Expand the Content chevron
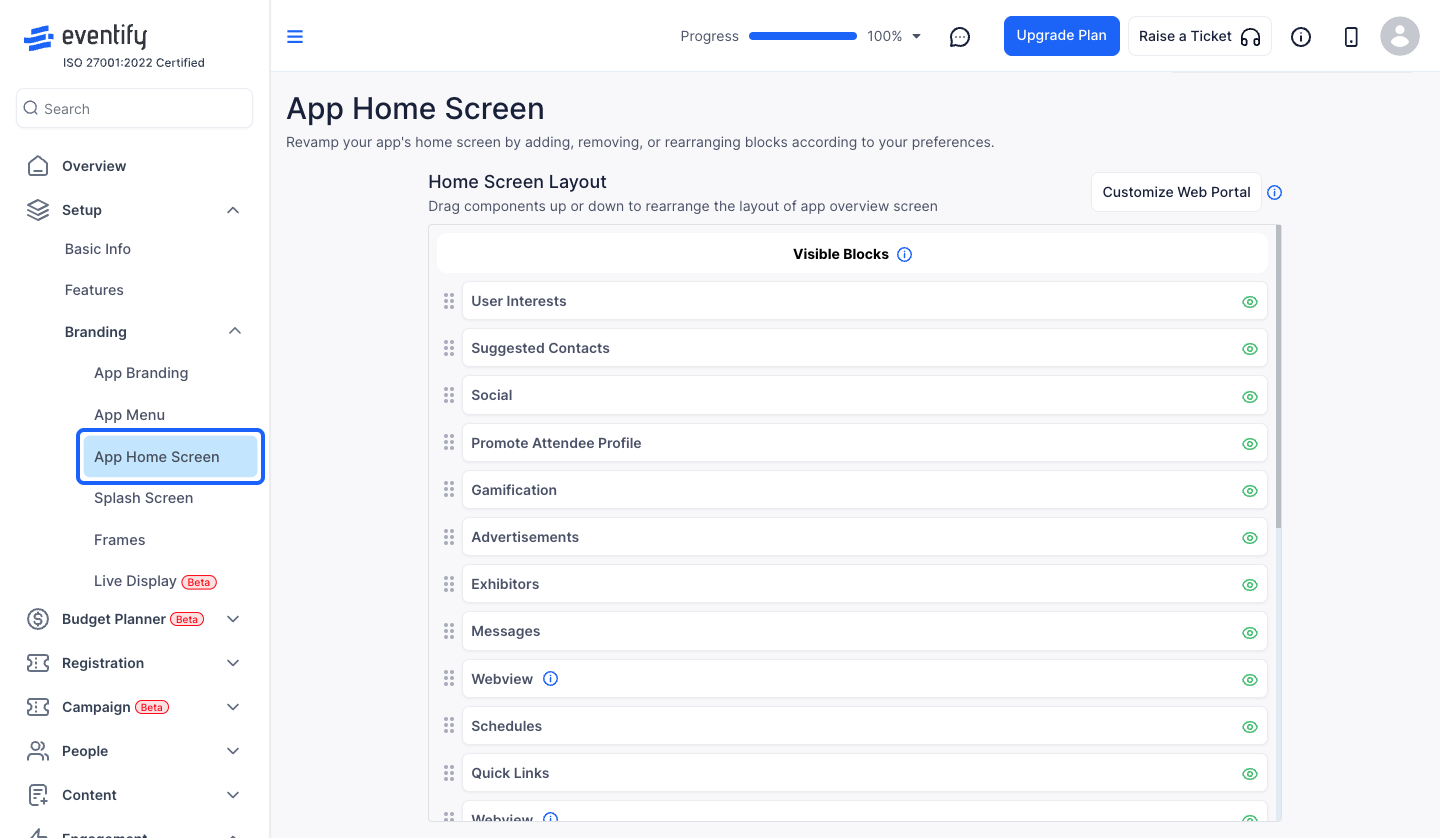The height and width of the screenshot is (838, 1440). coord(233,795)
